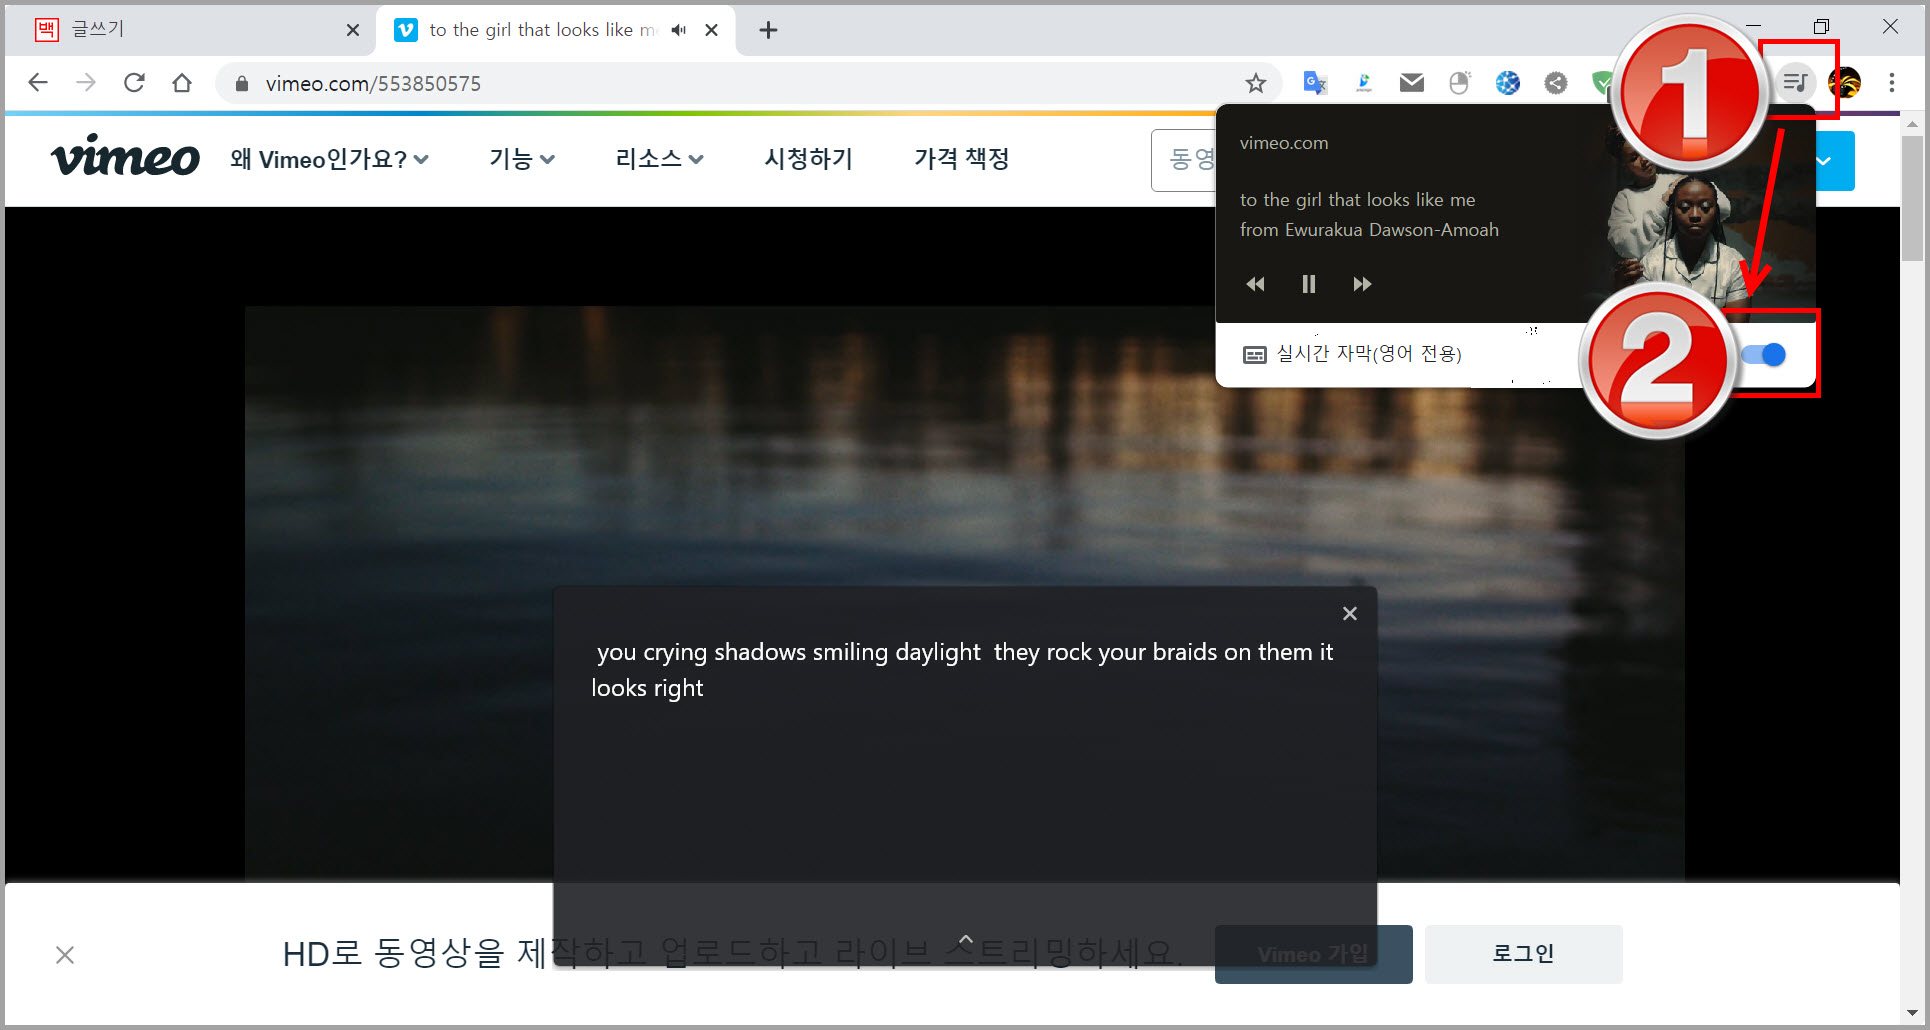The height and width of the screenshot is (1030, 1930).
Task: Click the vertical scrollbar thumb
Action: click(1912, 199)
